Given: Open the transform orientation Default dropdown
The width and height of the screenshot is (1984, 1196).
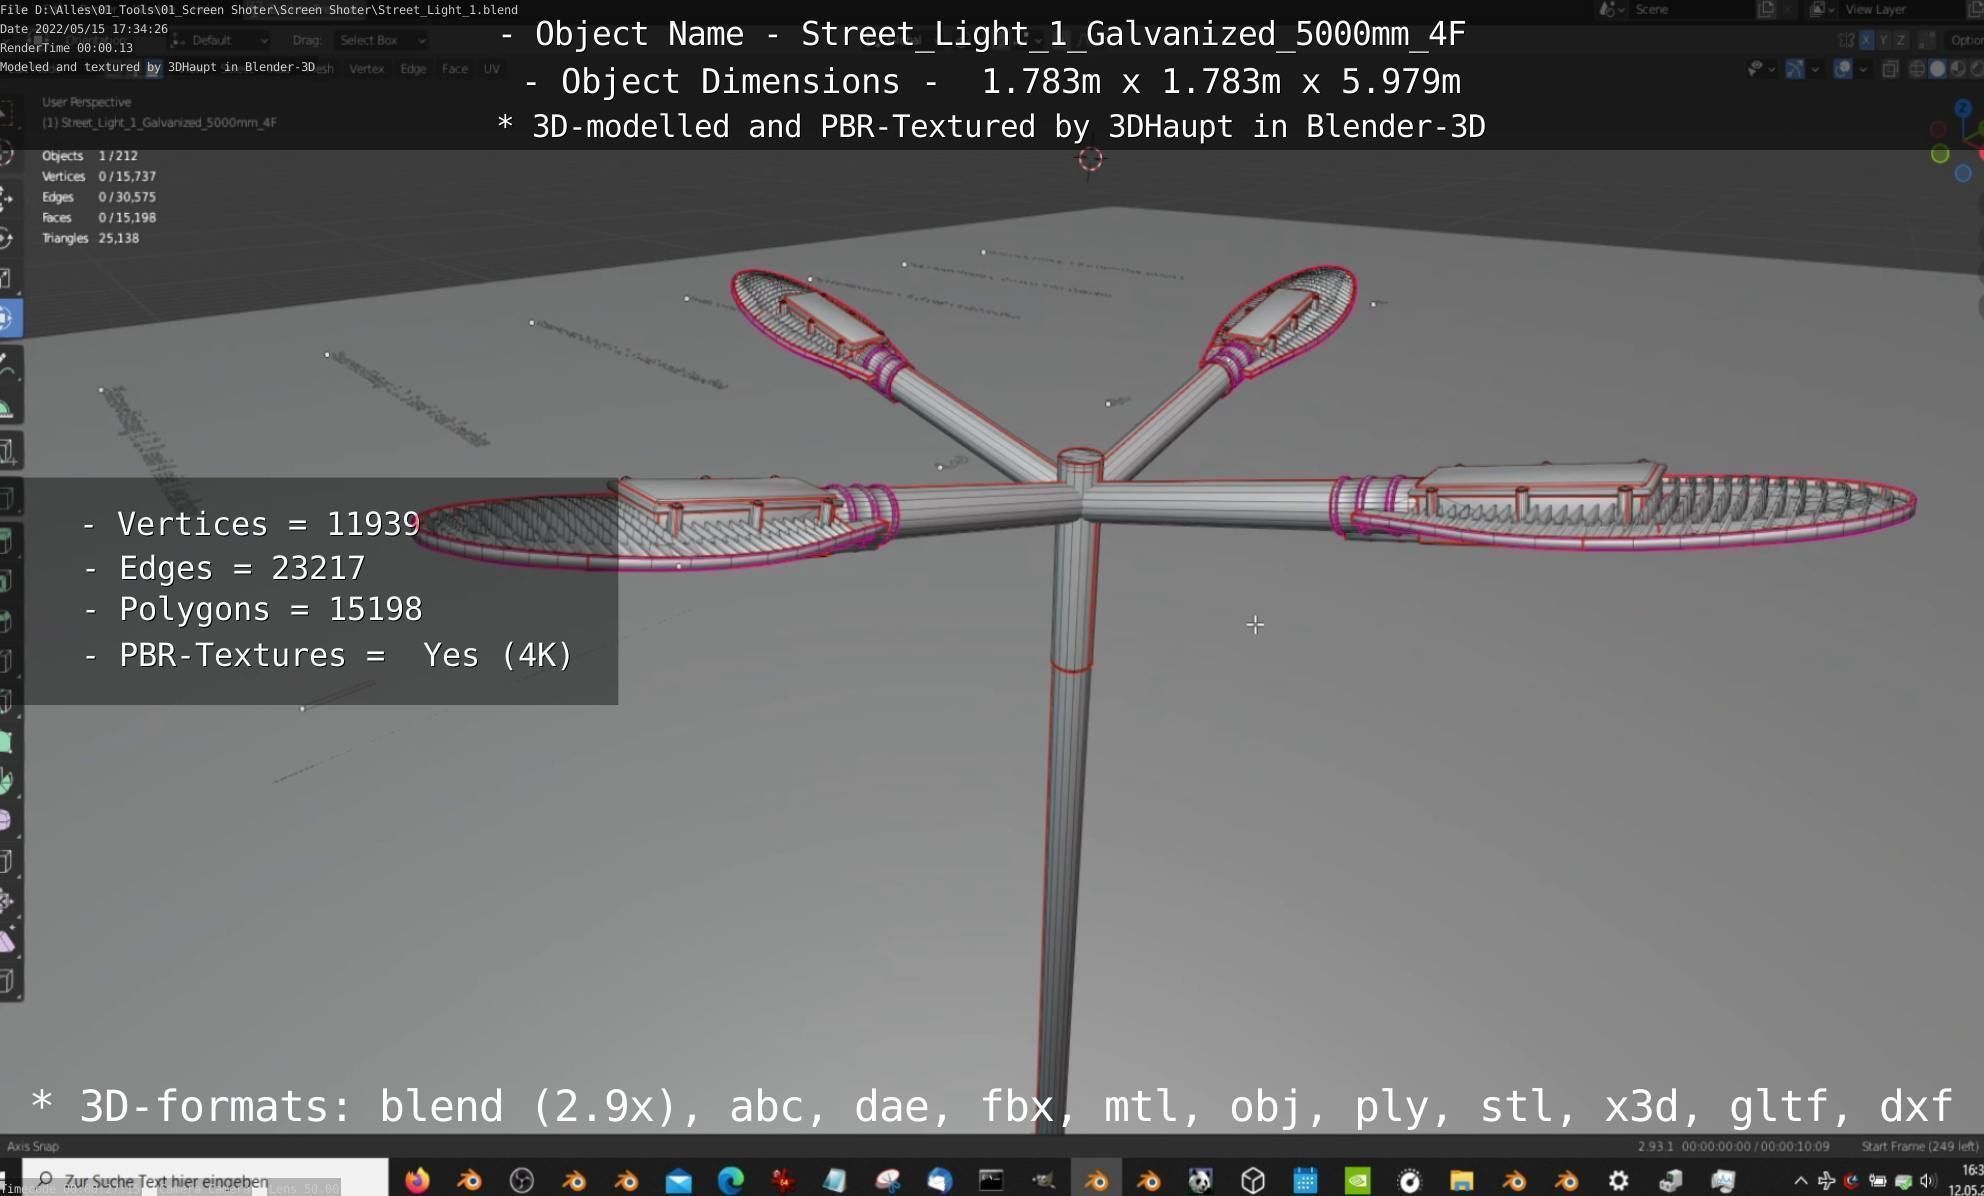Looking at the screenshot, I should point(220,40).
